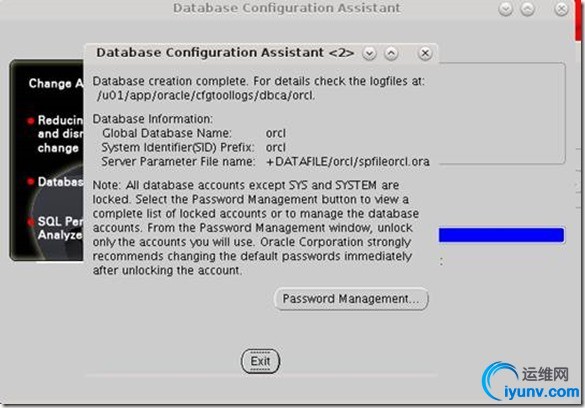Select the inner dialog title bar
This screenshot has height=408, width=585.
point(225,53)
